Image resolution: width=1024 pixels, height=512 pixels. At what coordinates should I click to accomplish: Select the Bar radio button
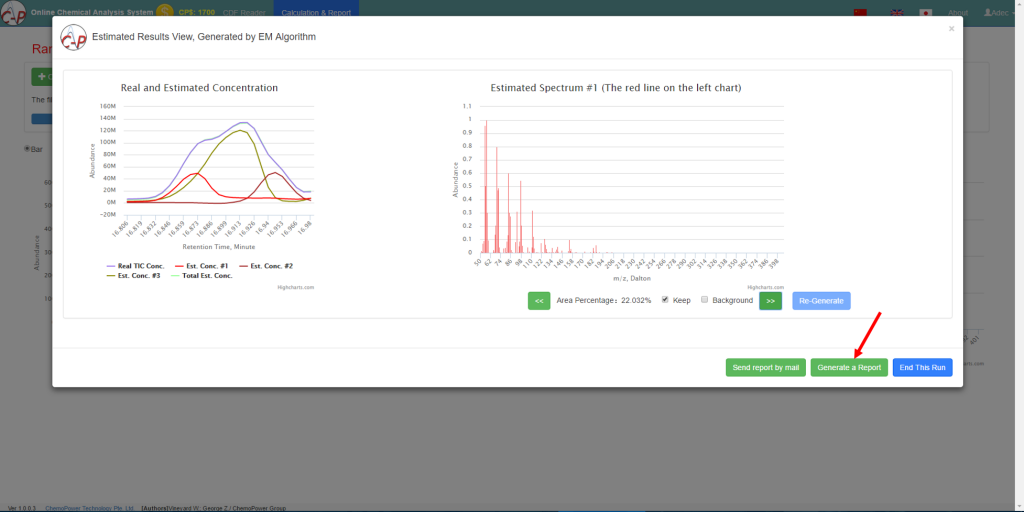[27, 149]
